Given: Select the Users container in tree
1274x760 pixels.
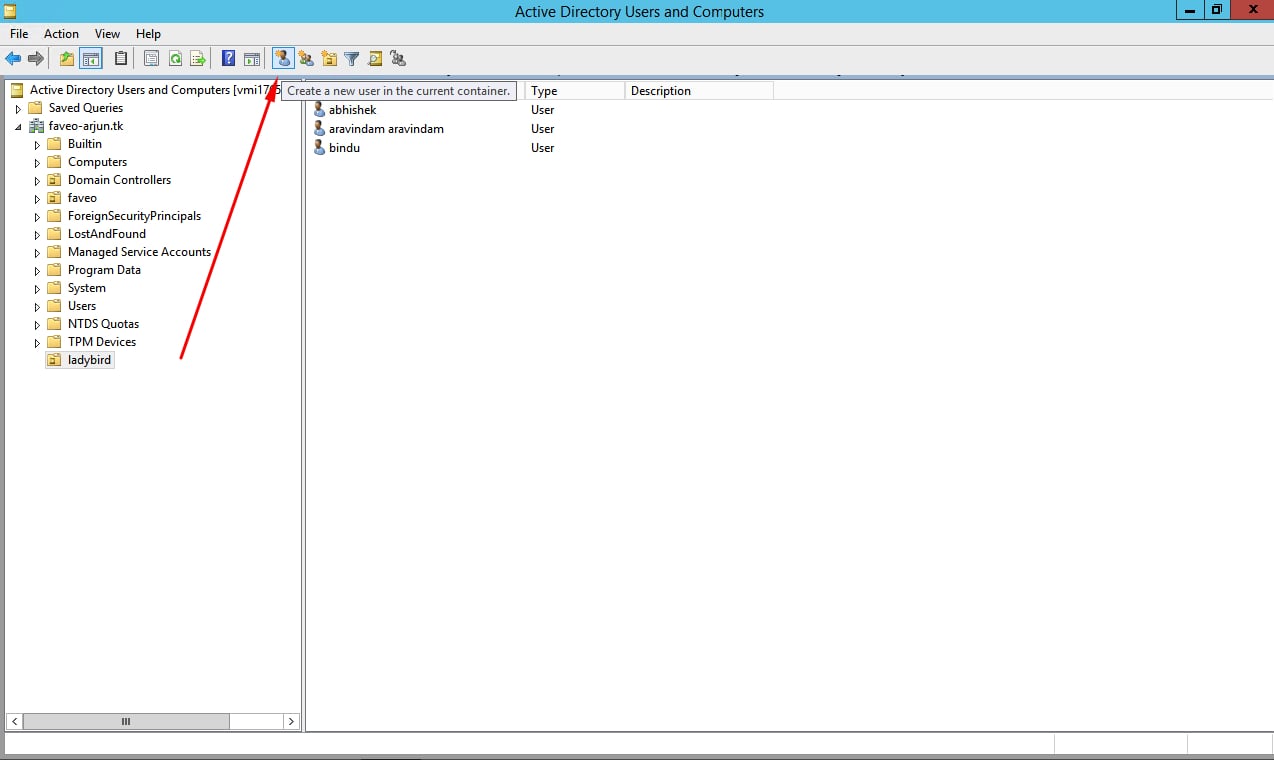Looking at the screenshot, I should point(82,306).
